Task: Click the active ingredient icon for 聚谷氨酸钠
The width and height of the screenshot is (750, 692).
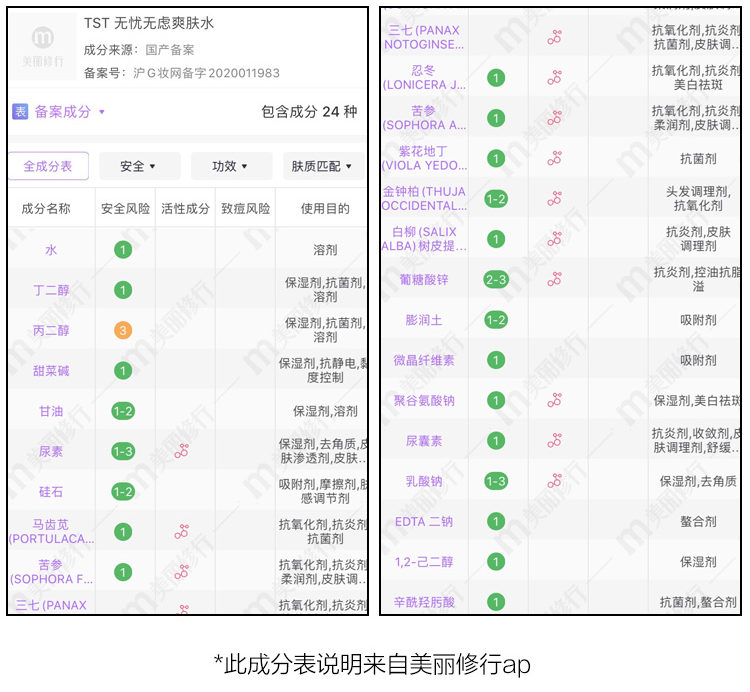Action: pos(555,400)
